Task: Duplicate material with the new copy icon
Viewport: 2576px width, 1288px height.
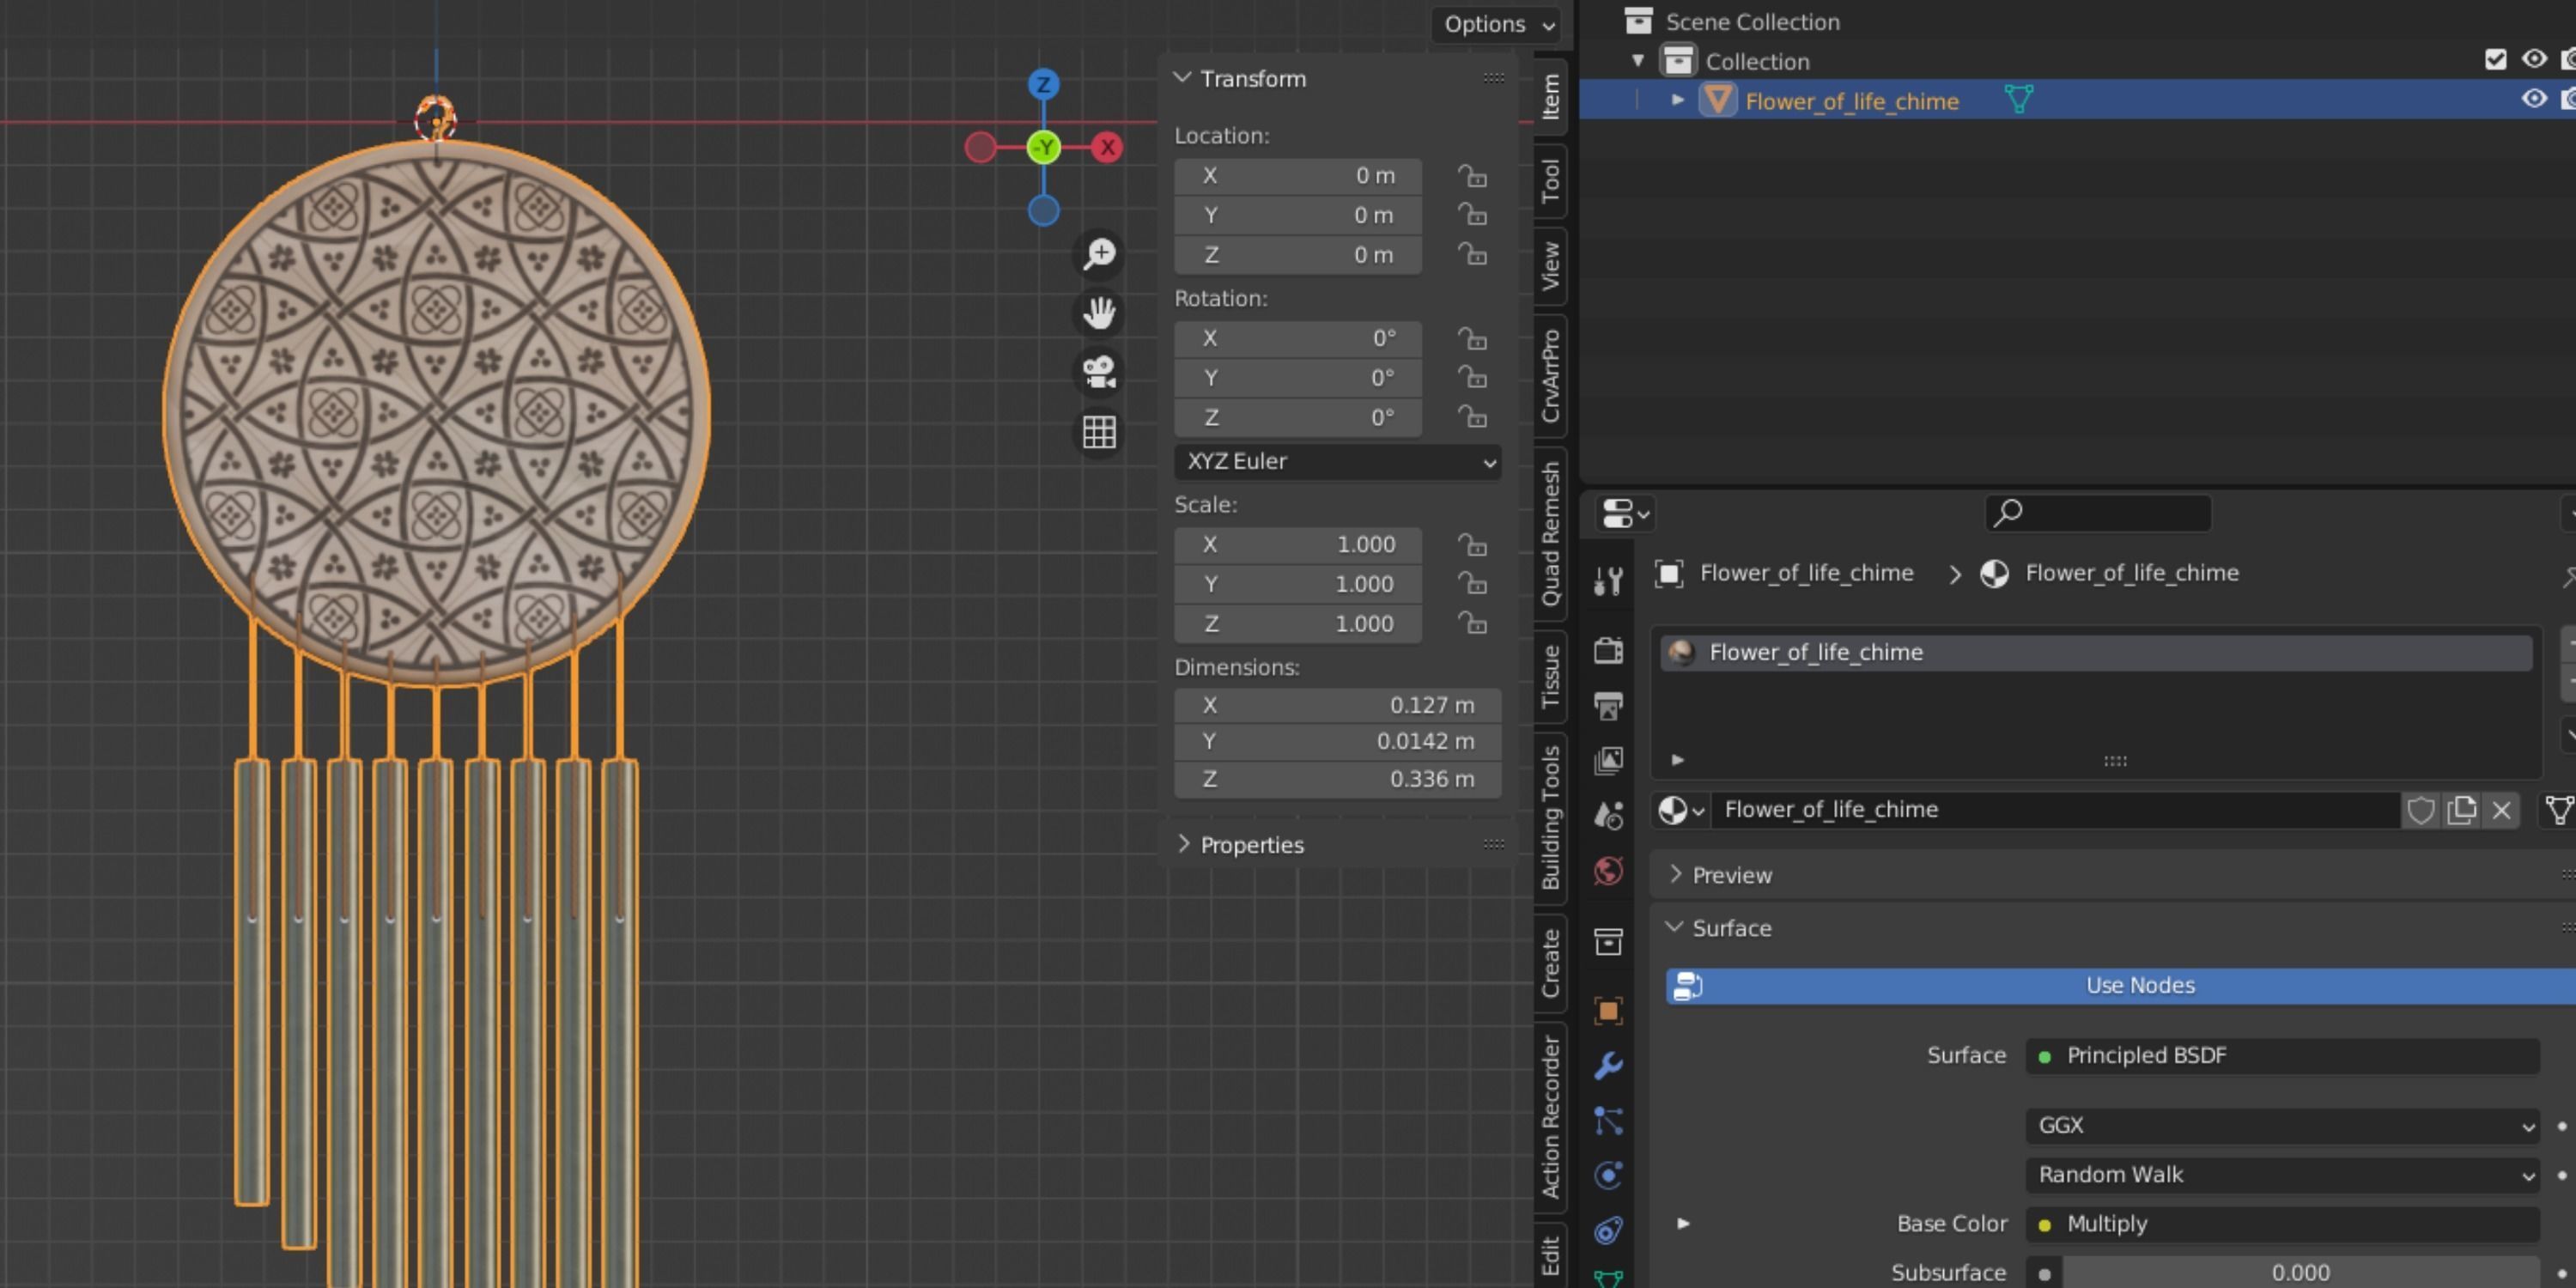Action: pyautogui.click(x=2461, y=810)
